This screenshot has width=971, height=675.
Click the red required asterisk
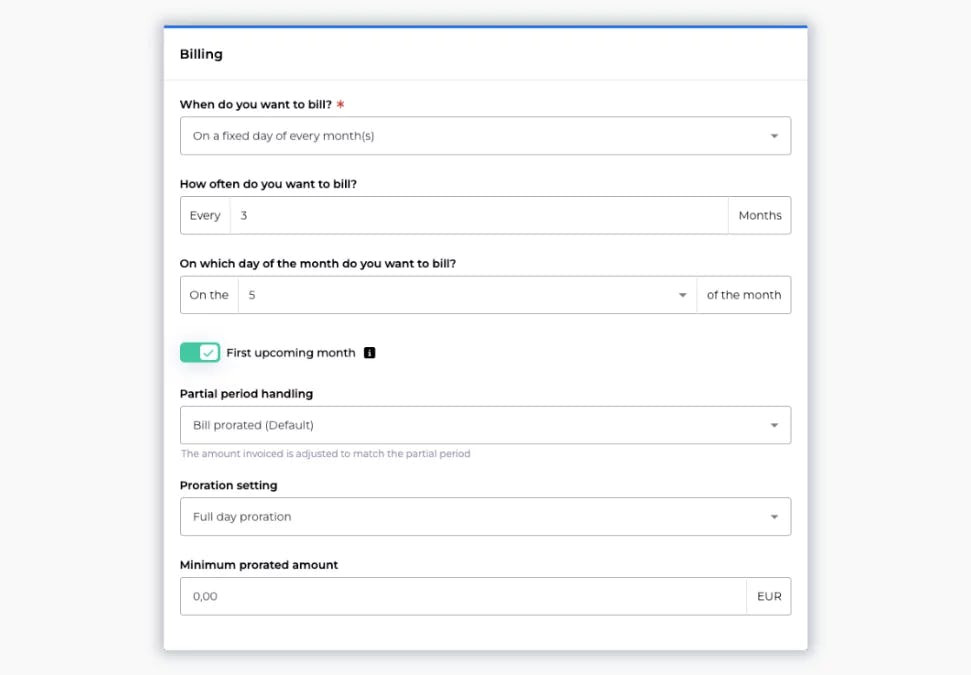click(341, 104)
